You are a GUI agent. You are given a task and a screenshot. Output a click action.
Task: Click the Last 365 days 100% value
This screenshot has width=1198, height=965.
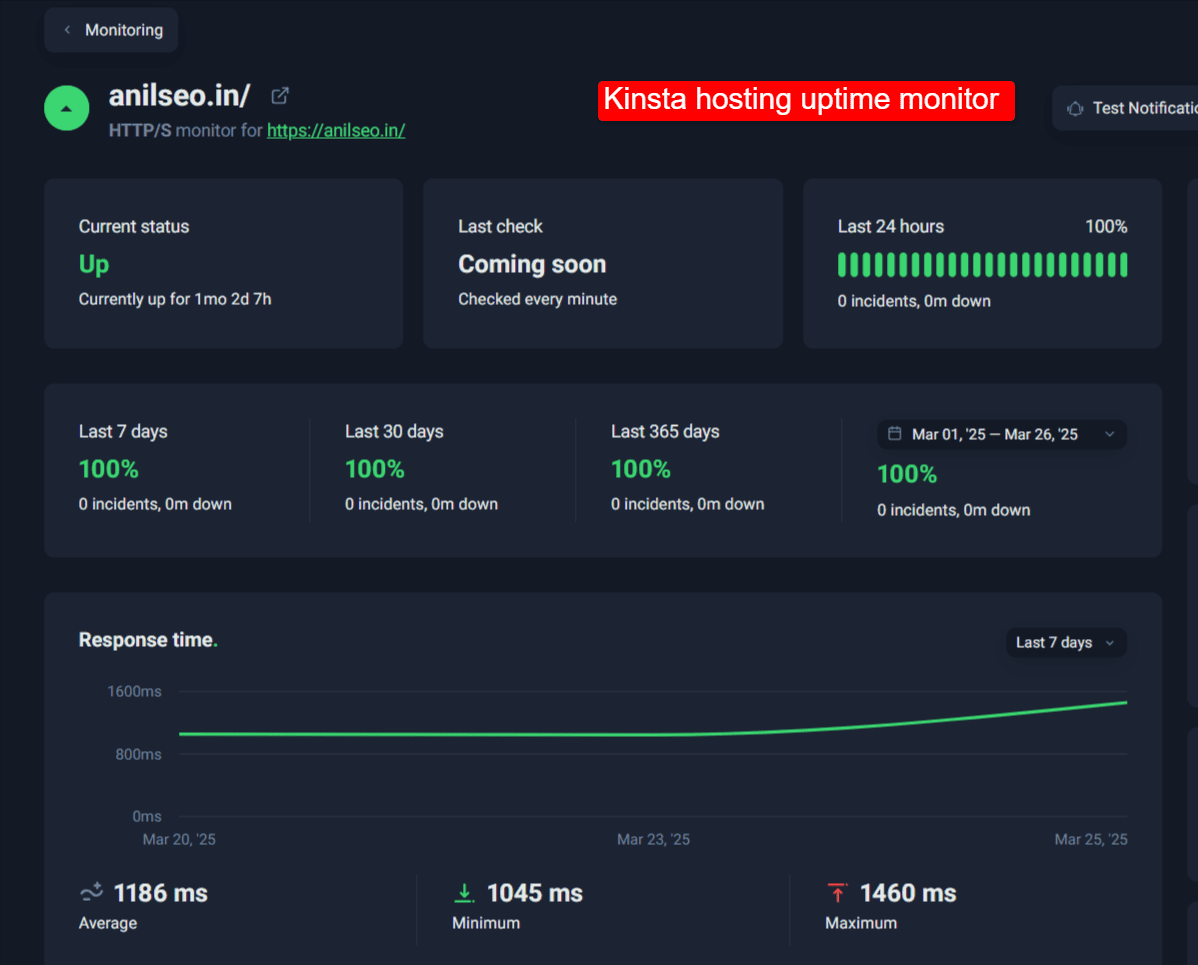point(641,469)
